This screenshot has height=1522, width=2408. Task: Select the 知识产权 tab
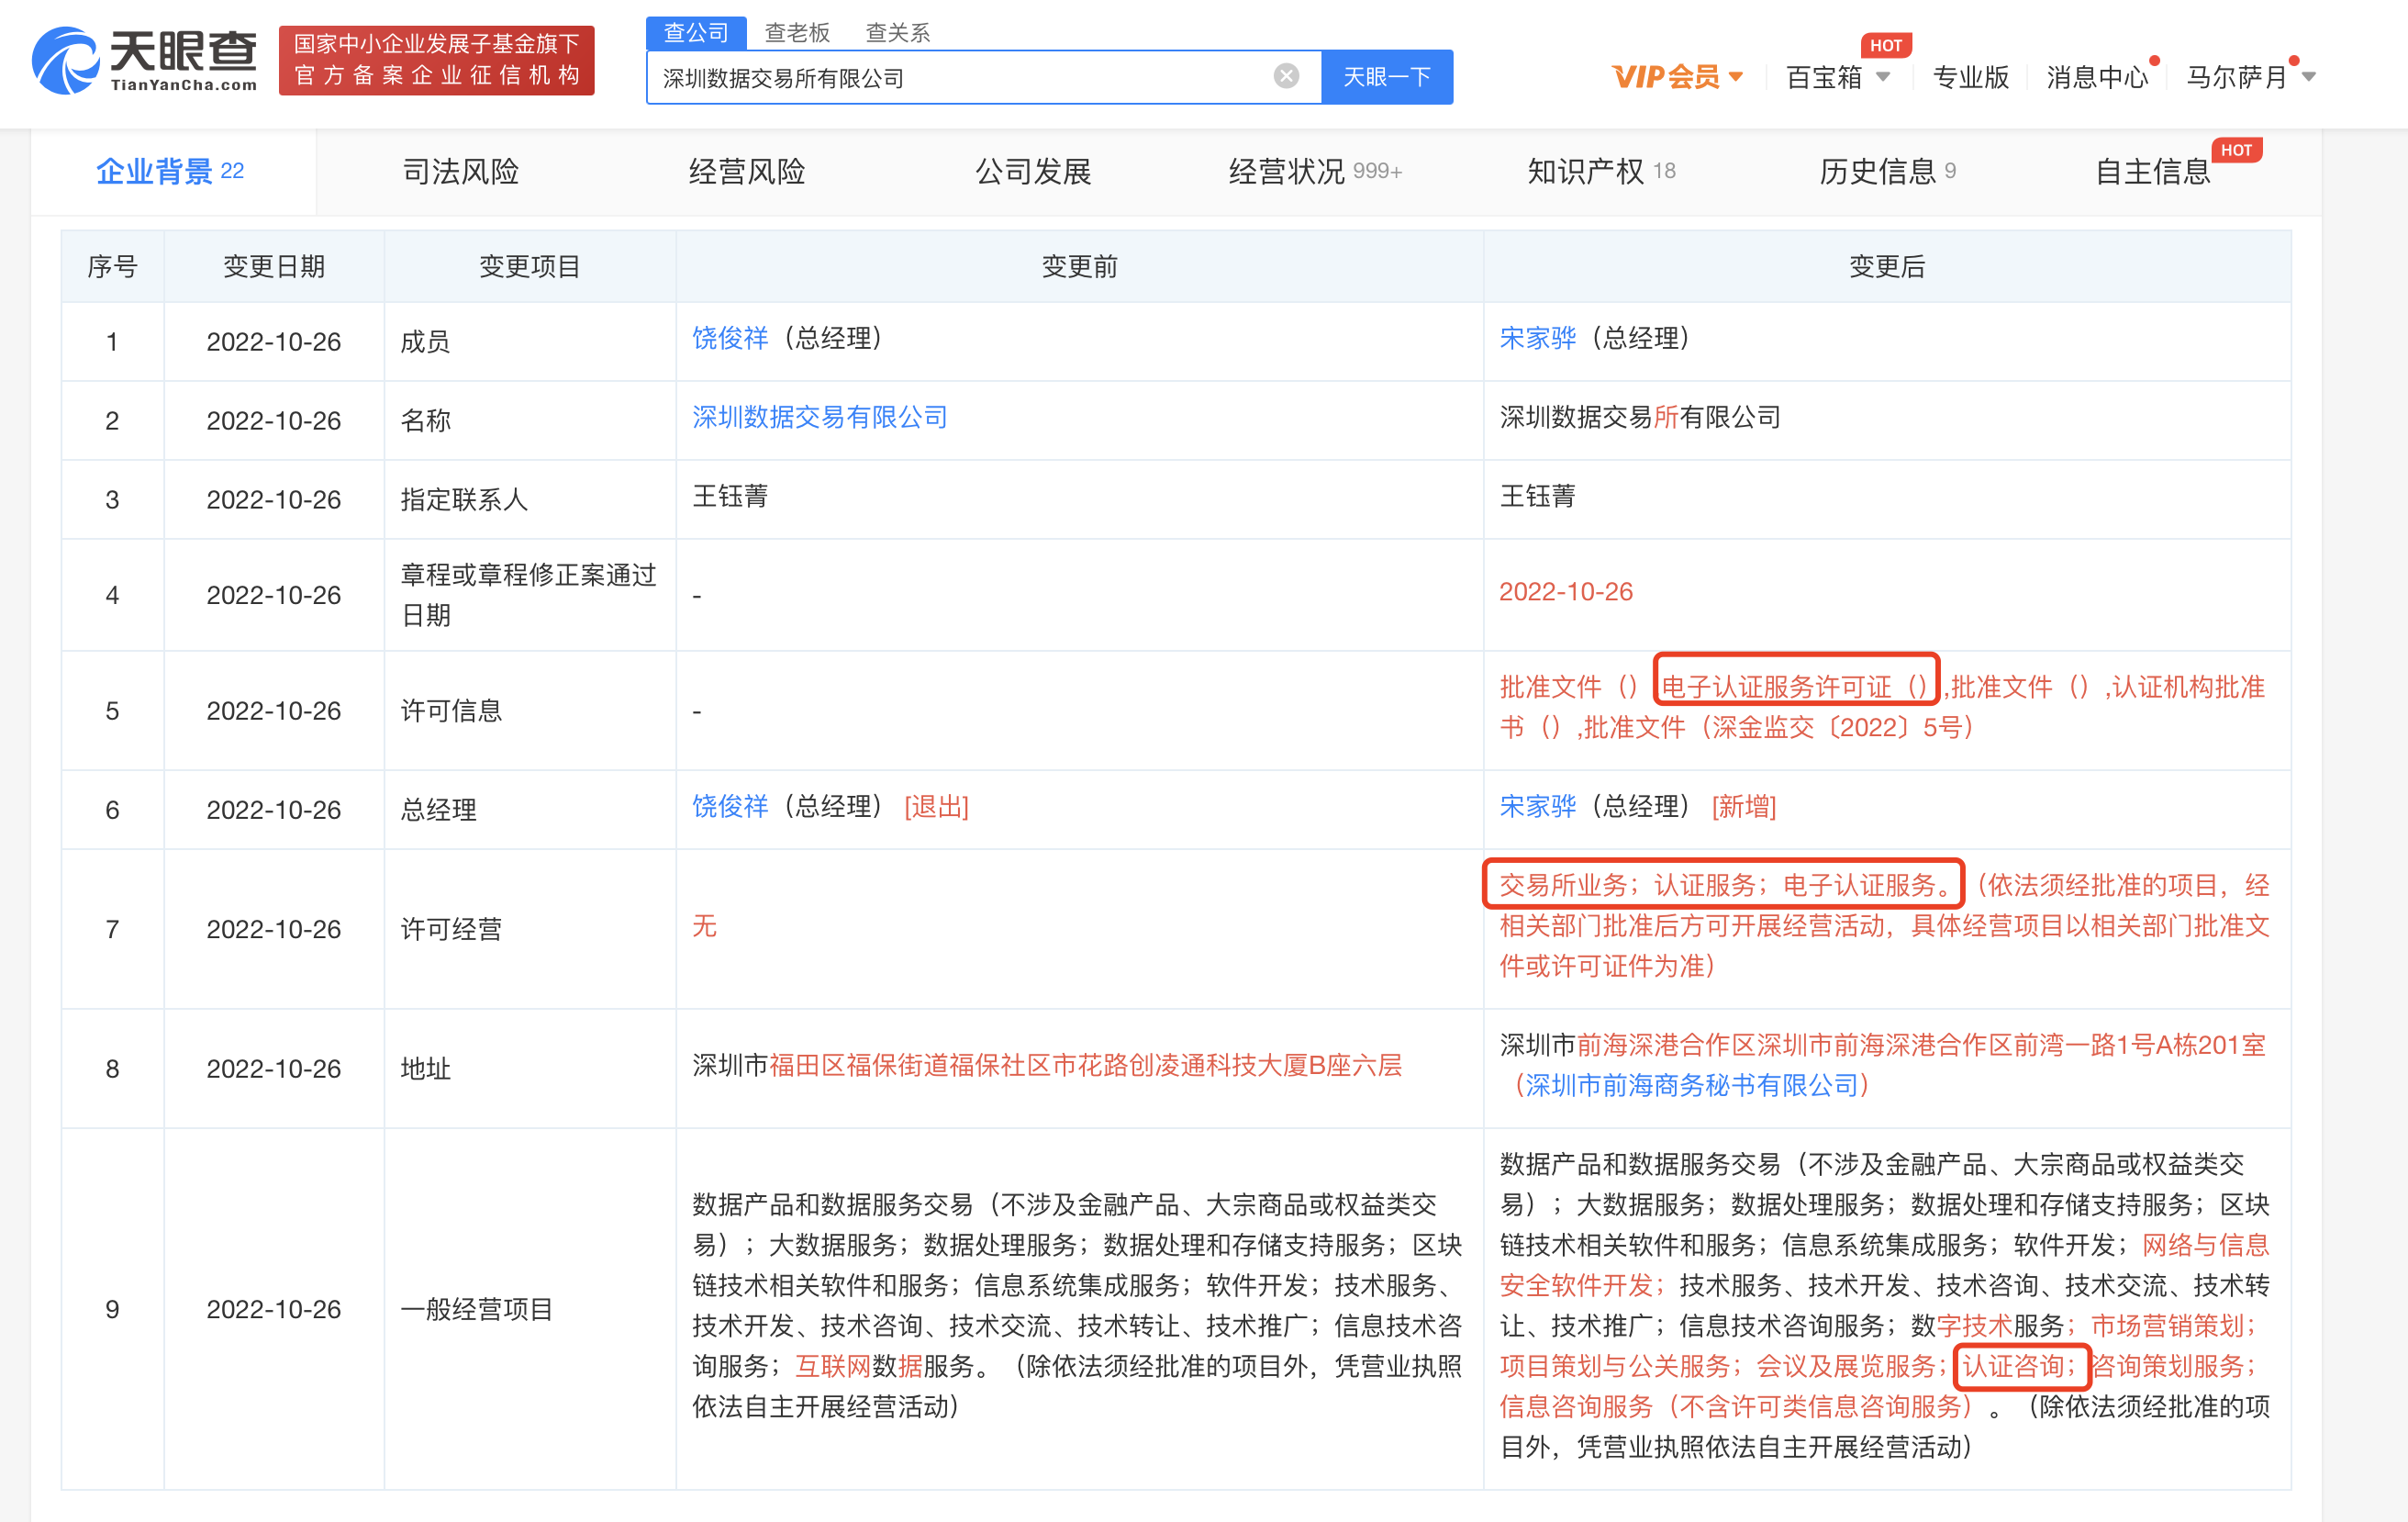tap(1600, 171)
